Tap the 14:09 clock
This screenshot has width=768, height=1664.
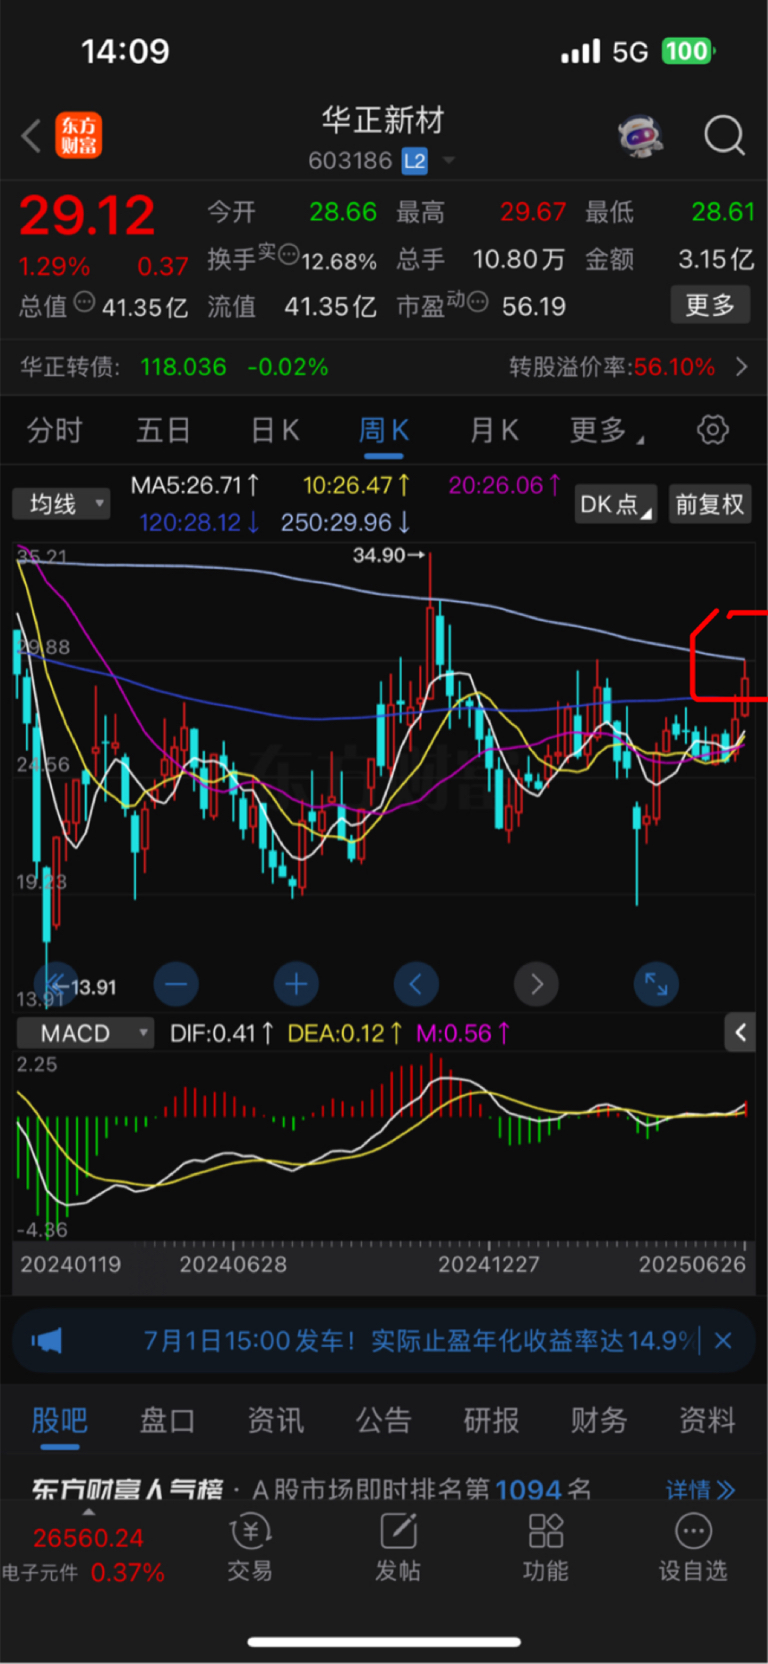click(125, 51)
